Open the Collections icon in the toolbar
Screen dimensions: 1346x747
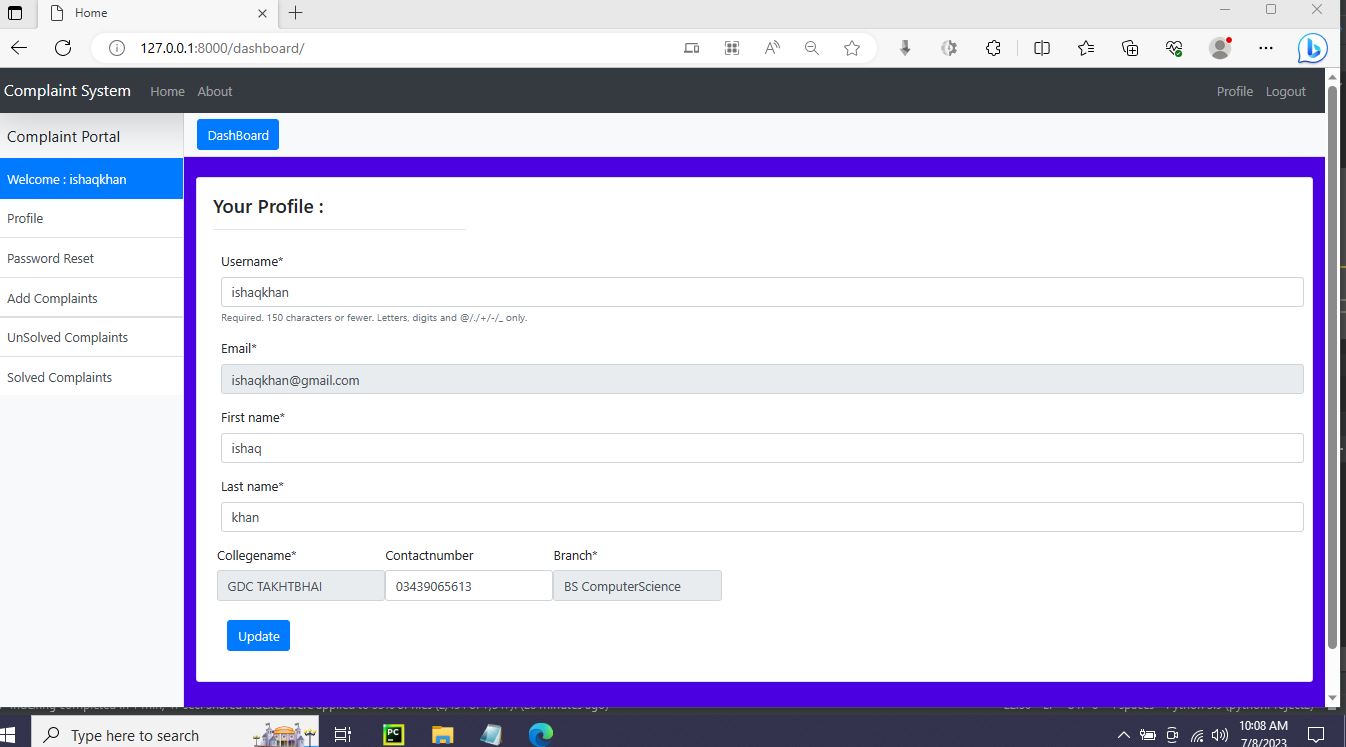pos(1129,47)
